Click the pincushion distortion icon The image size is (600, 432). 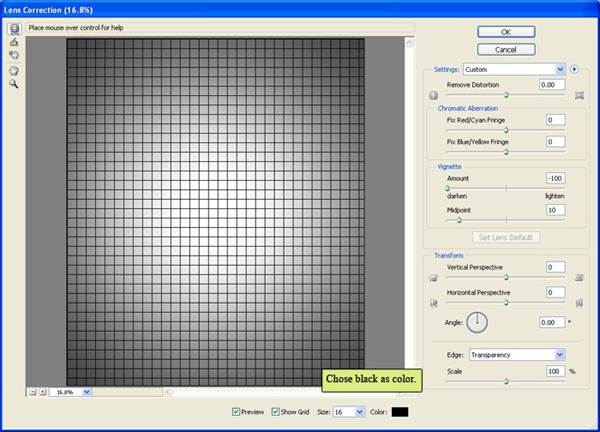(x=580, y=96)
